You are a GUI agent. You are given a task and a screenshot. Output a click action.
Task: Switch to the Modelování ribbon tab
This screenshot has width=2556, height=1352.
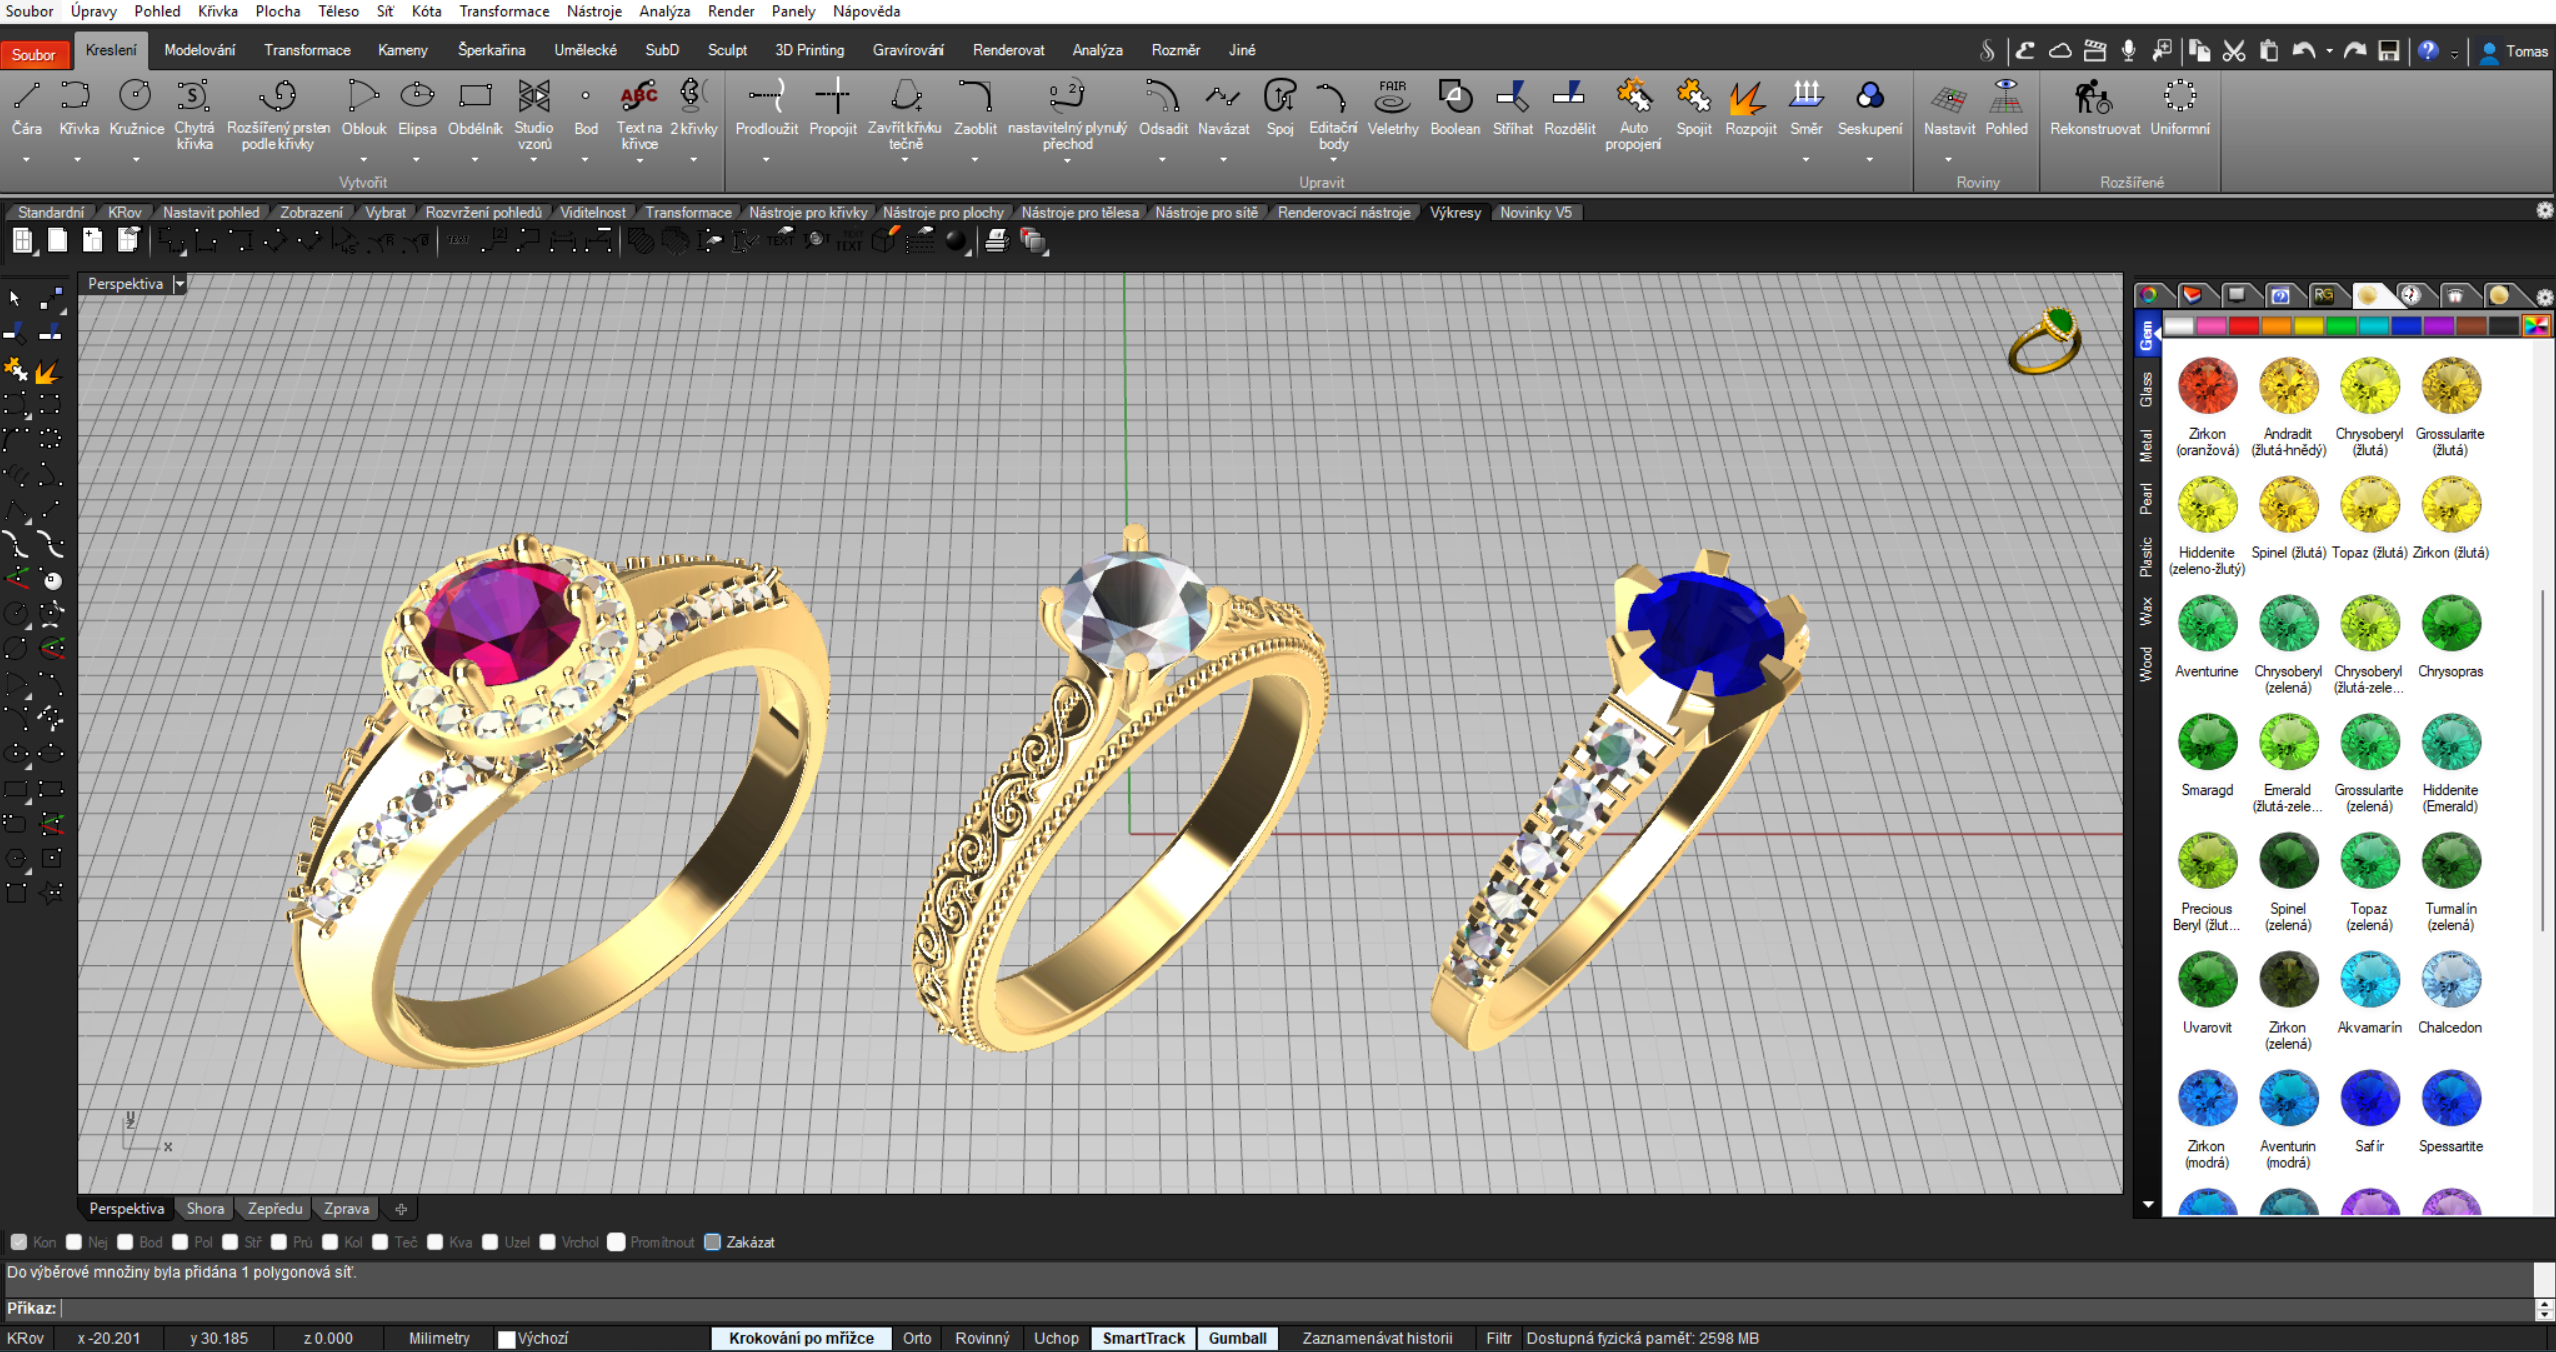coord(200,50)
